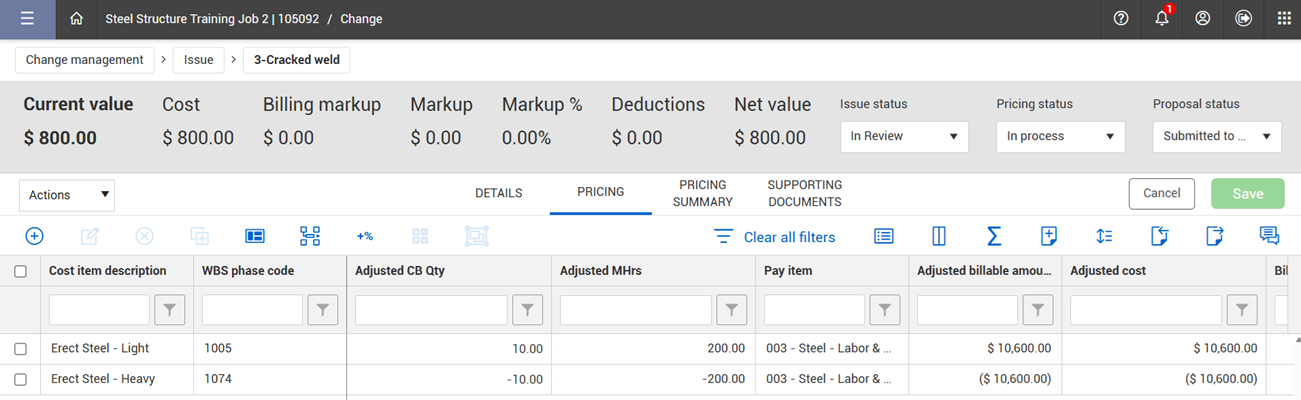
Task: Open the Supporting Documents tab
Action: 804,193
